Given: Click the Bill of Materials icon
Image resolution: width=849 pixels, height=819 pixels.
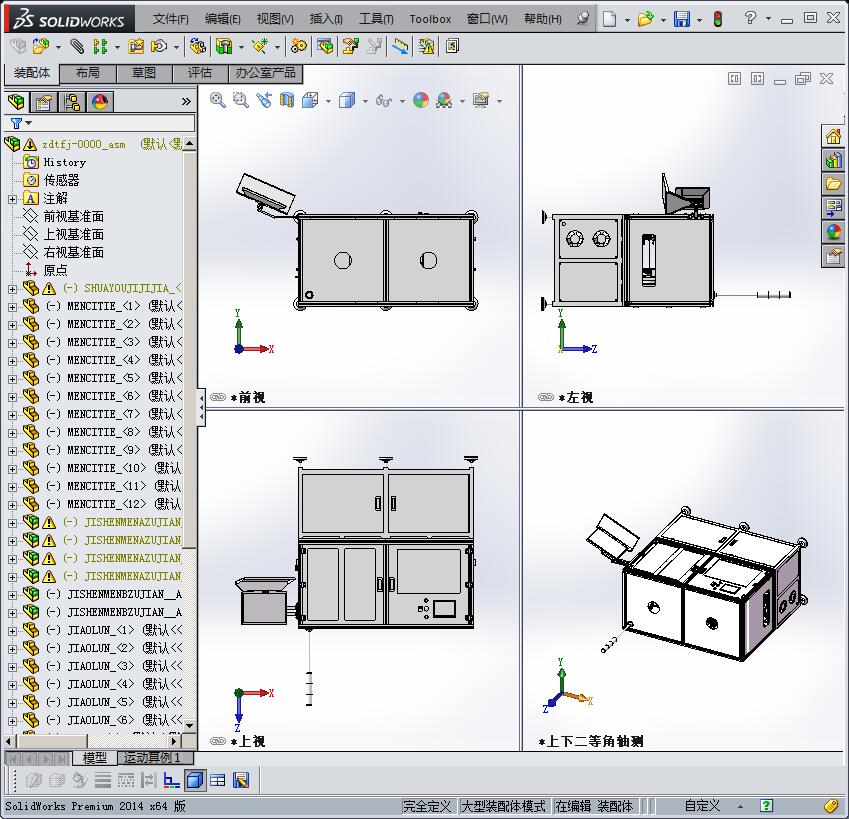Looking at the screenshot, I should tap(325, 47).
